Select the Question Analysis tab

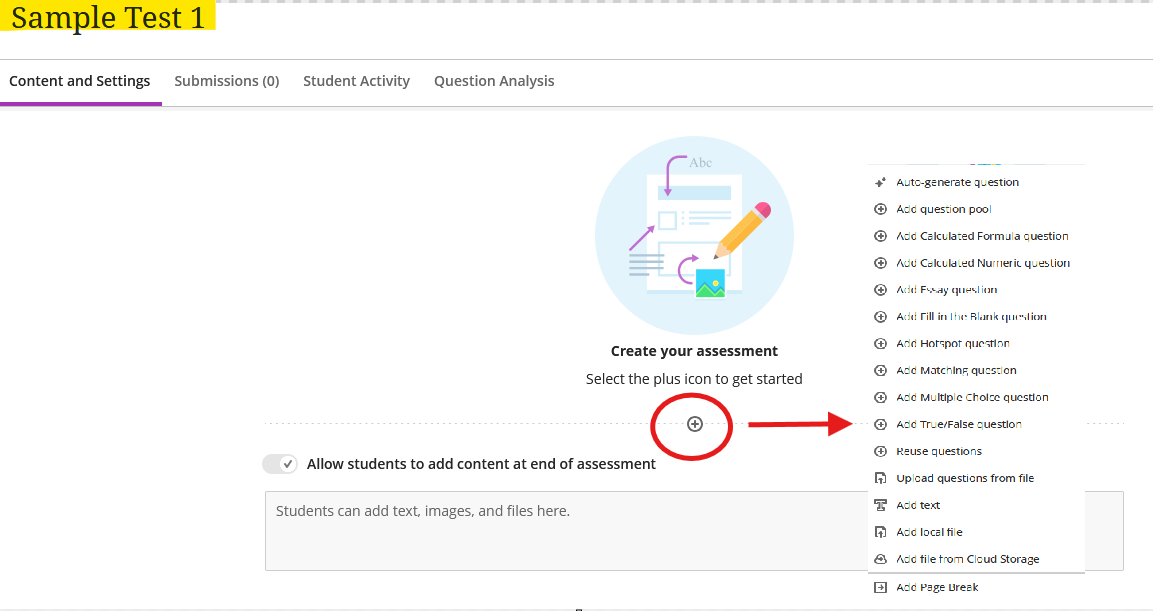494,81
